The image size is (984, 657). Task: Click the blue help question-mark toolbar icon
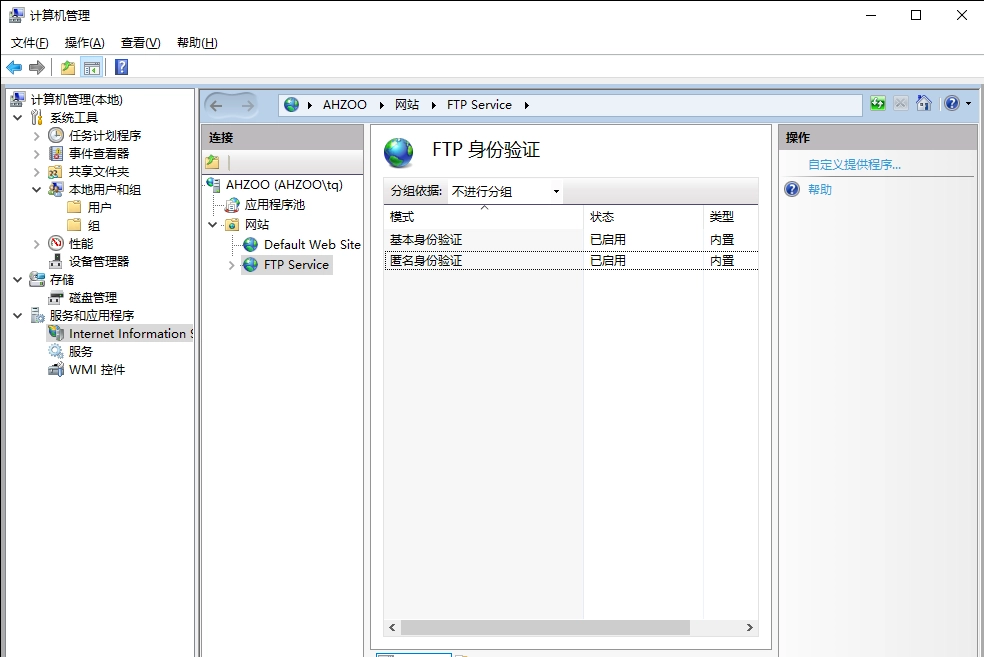point(121,67)
